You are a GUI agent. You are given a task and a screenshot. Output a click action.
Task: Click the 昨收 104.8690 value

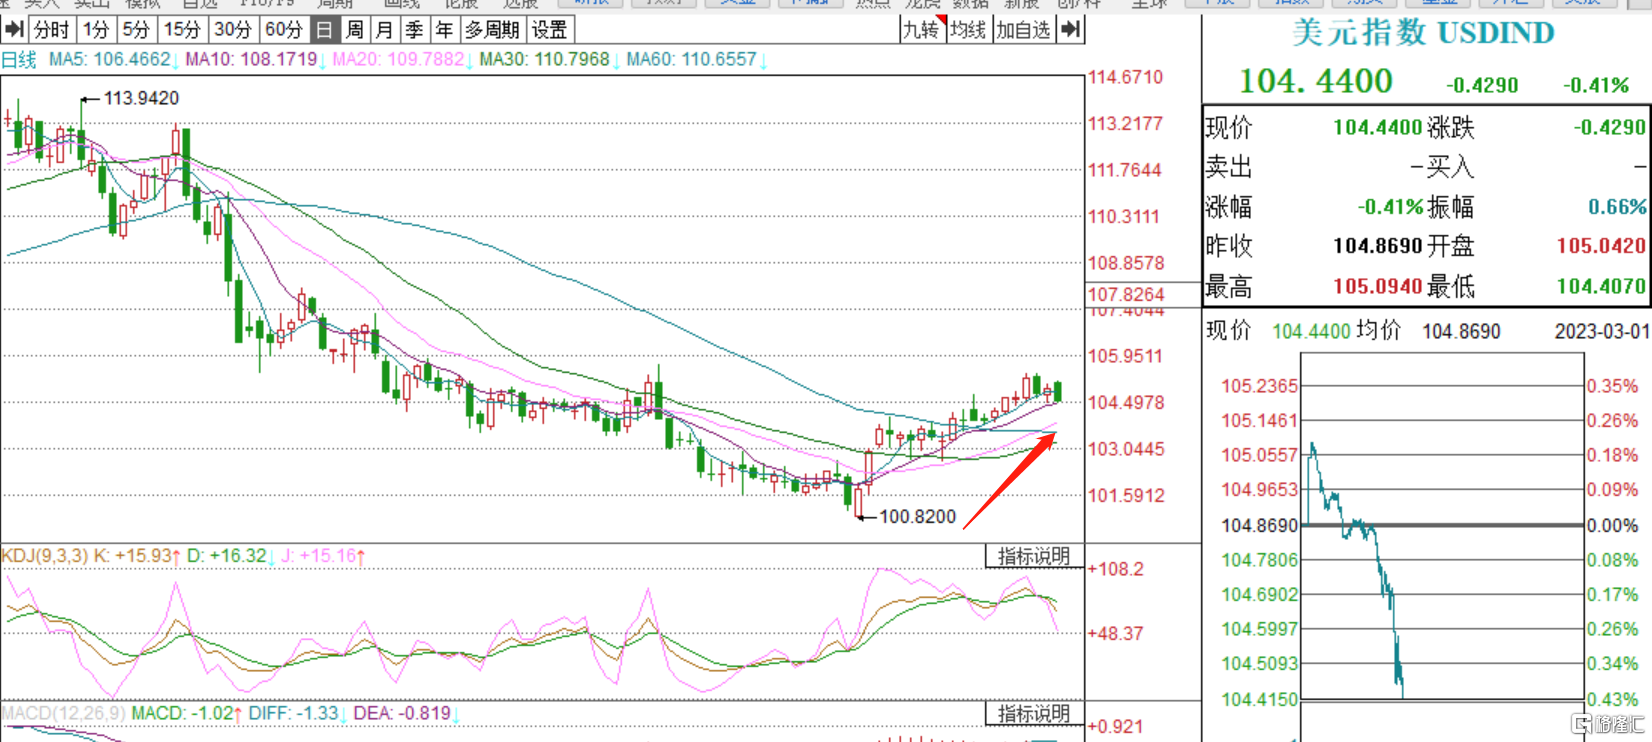(1377, 246)
